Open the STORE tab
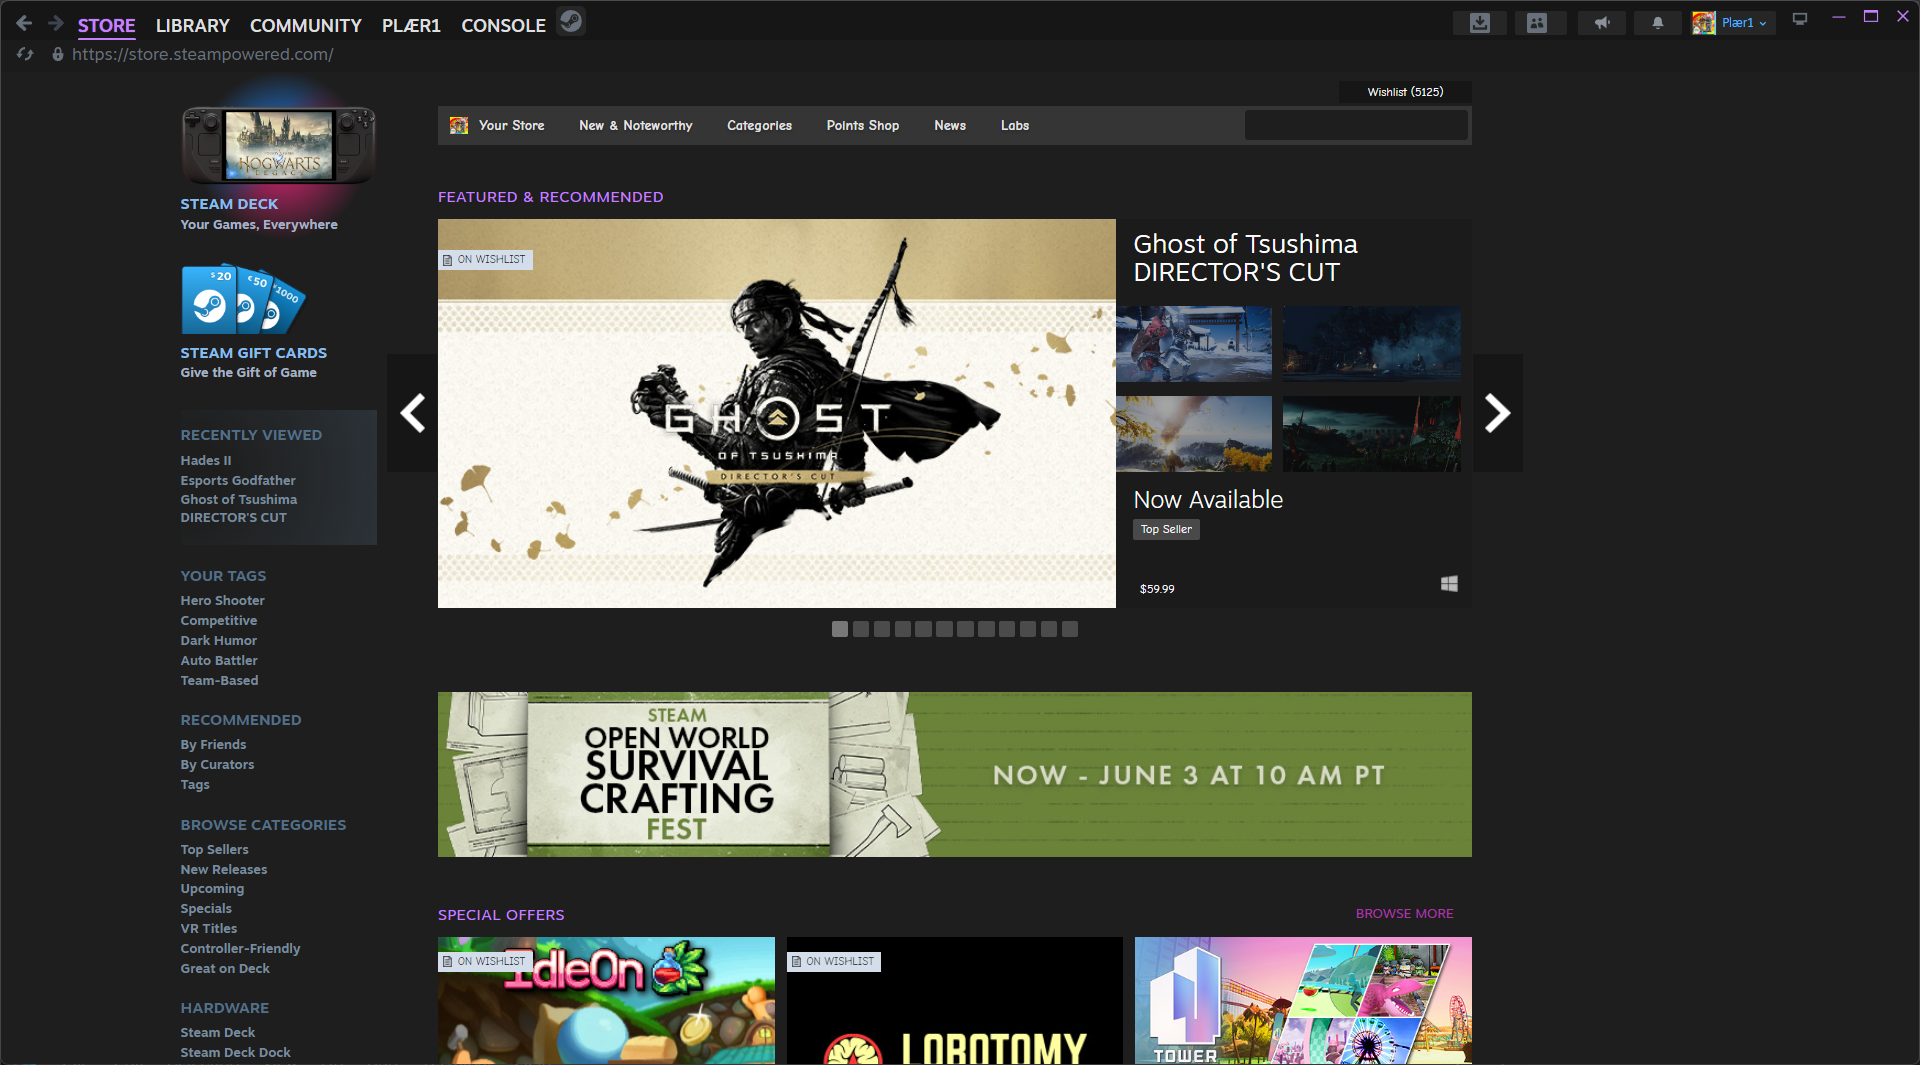 [x=106, y=25]
